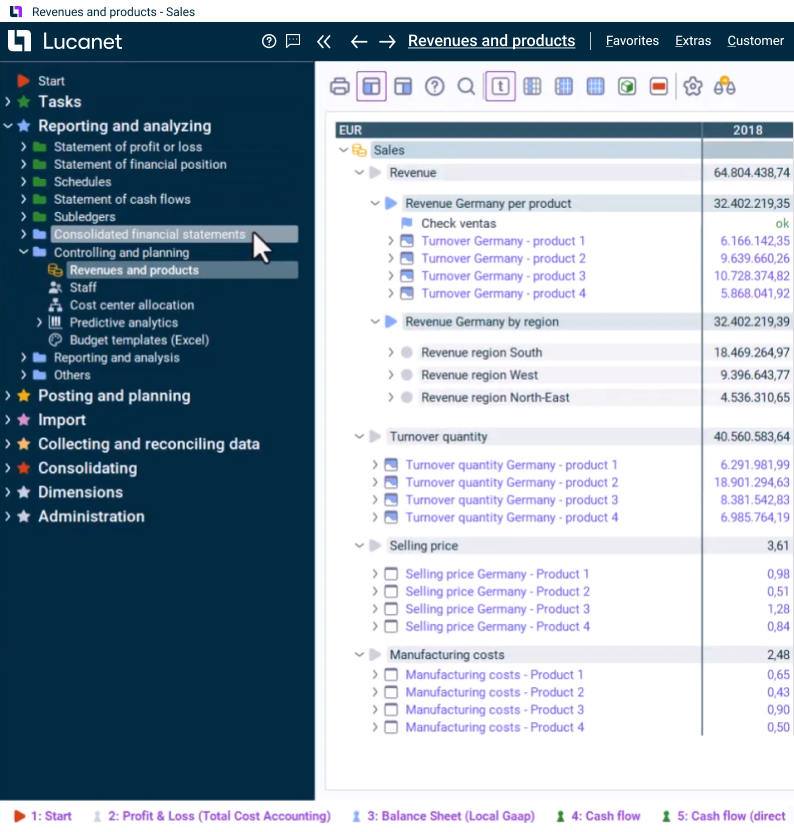Click the red rectangle toolbar icon
This screenshot has width=794, height=832.
[658, 86]
